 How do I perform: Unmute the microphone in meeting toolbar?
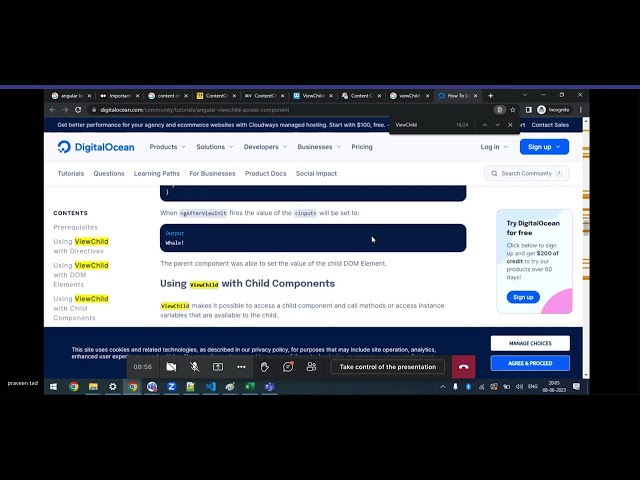194,367
